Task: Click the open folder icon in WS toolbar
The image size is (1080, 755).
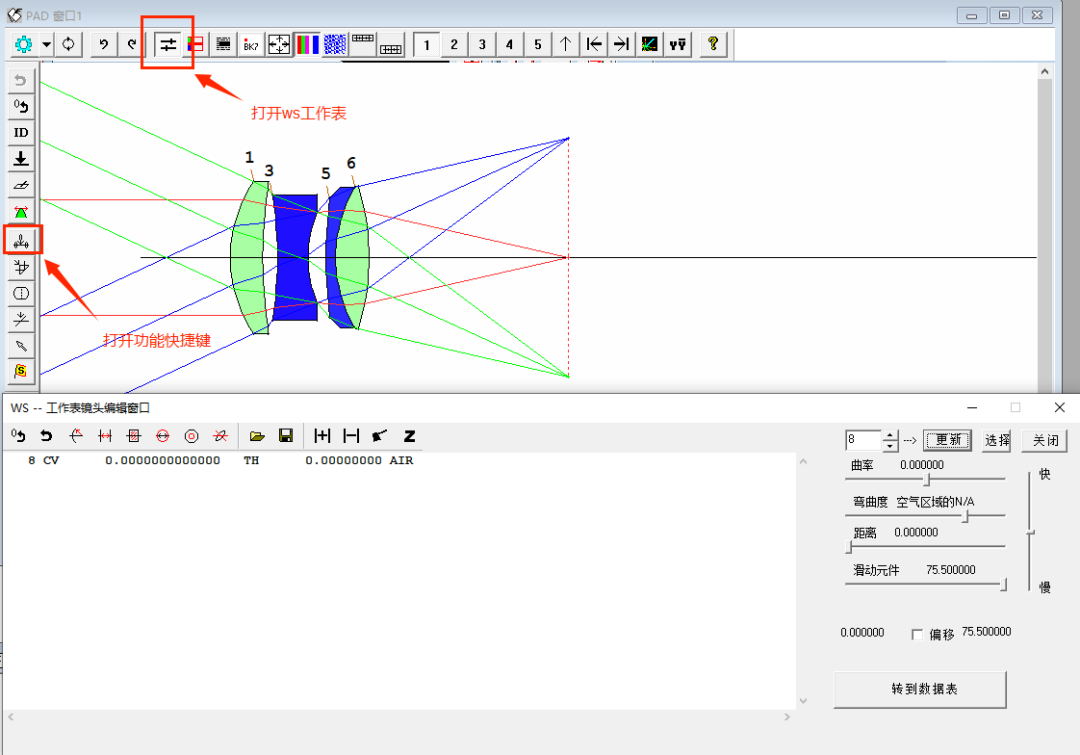Action: (257, 436)
